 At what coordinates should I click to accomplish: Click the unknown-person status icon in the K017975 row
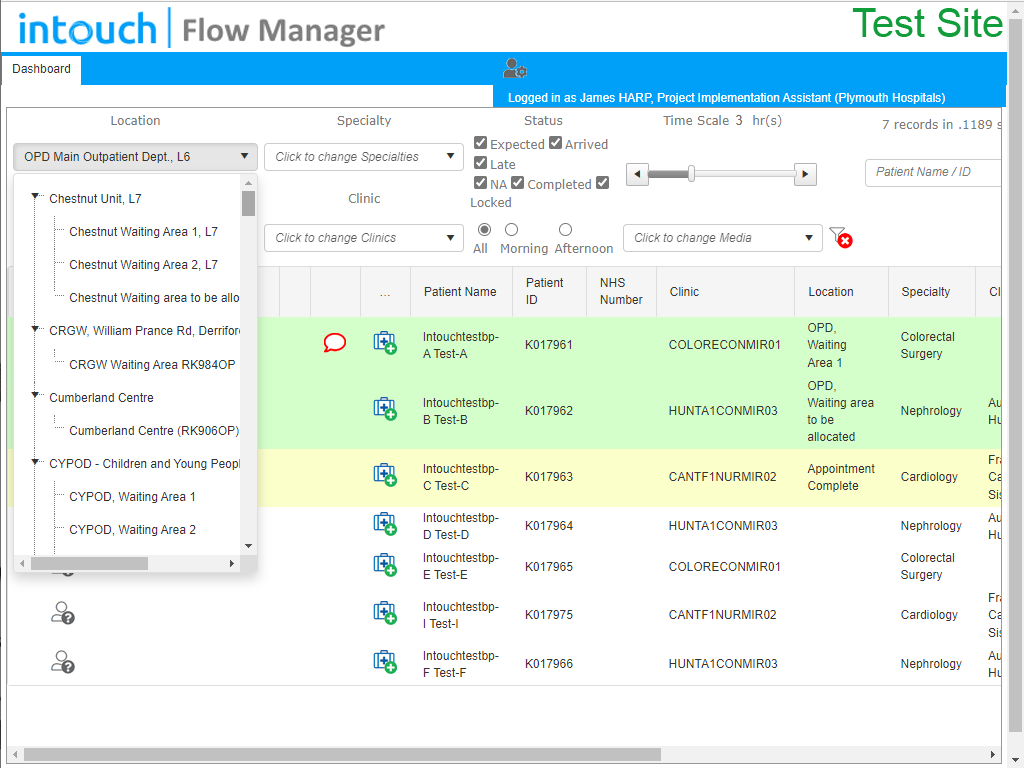click(63, 613)
